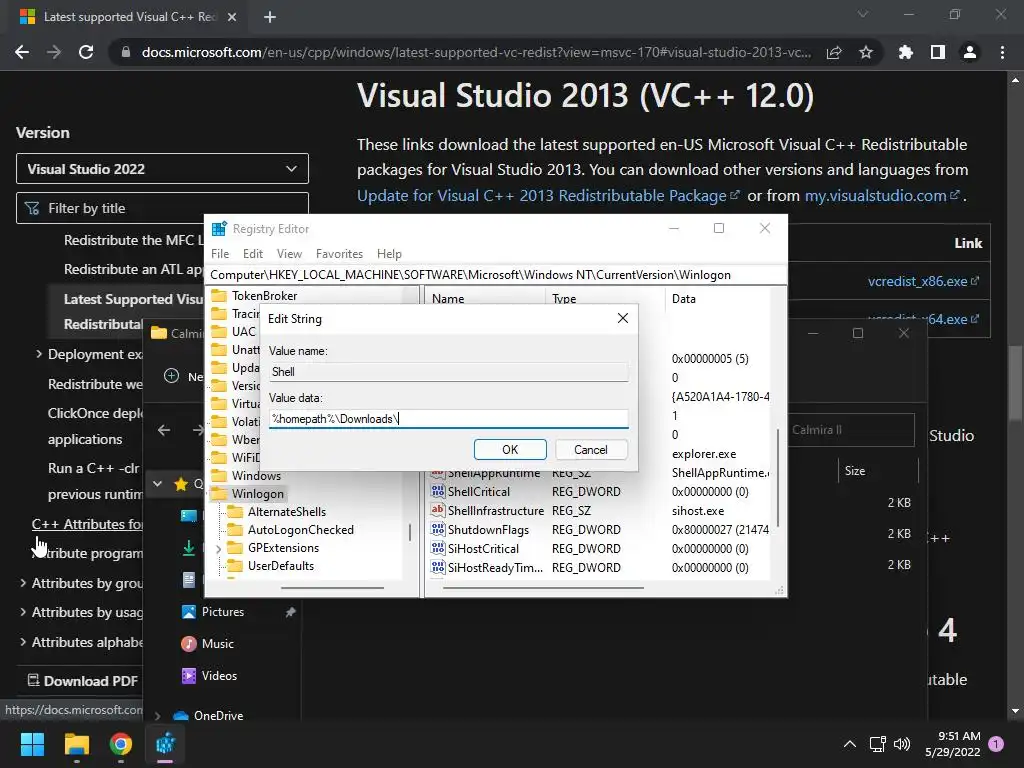Click the sihost.exe data cell

coord(697,511)
